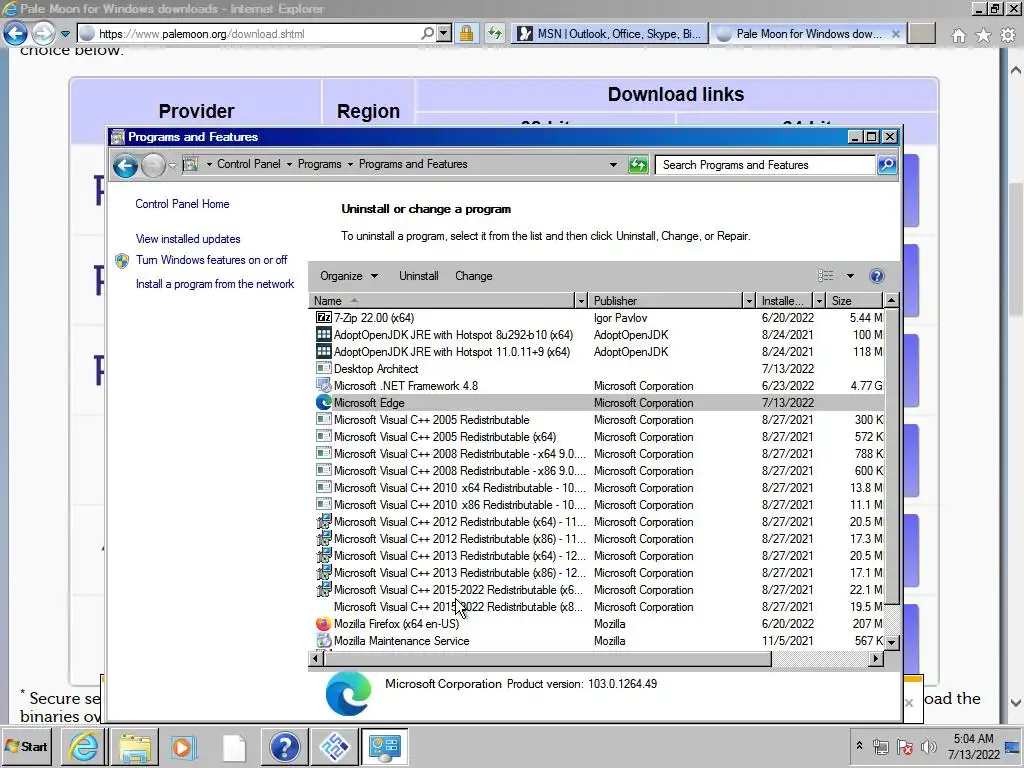Click the Desktop Architect program icon
The width and height of the screenshot is (1024, 768).
[x=323, y=369]
